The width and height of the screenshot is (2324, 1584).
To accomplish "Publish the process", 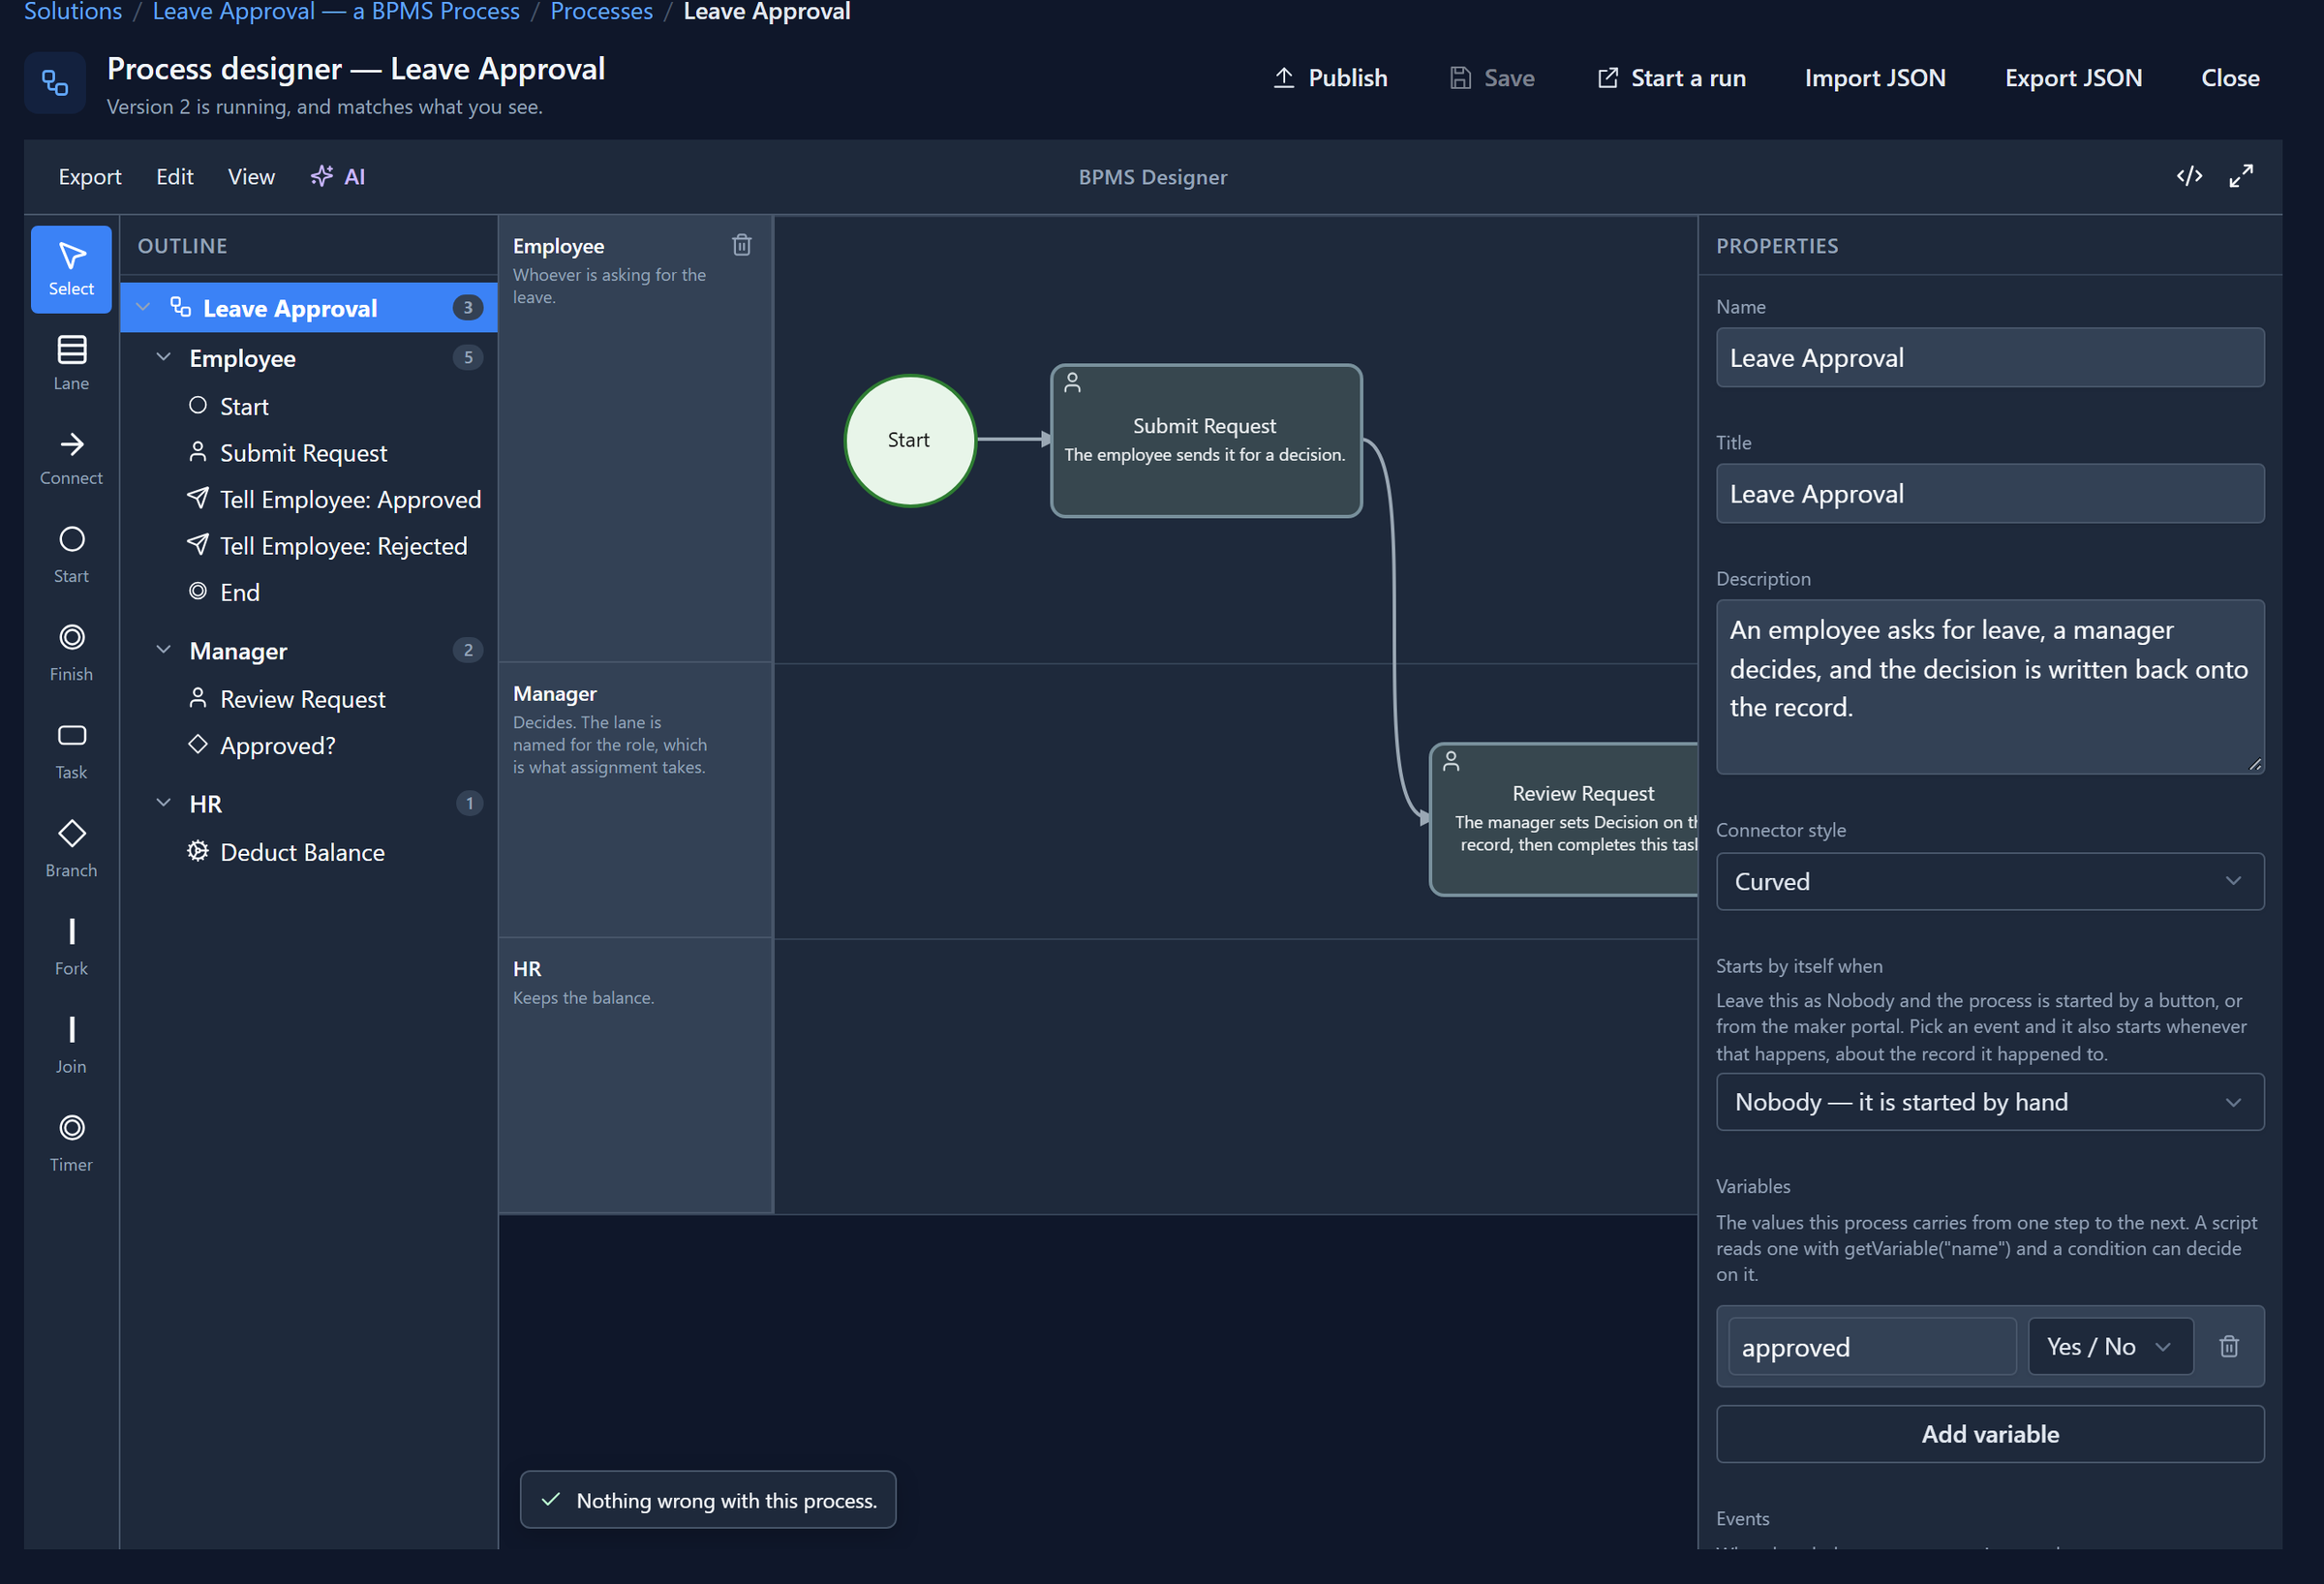I will coord(1330,78).
